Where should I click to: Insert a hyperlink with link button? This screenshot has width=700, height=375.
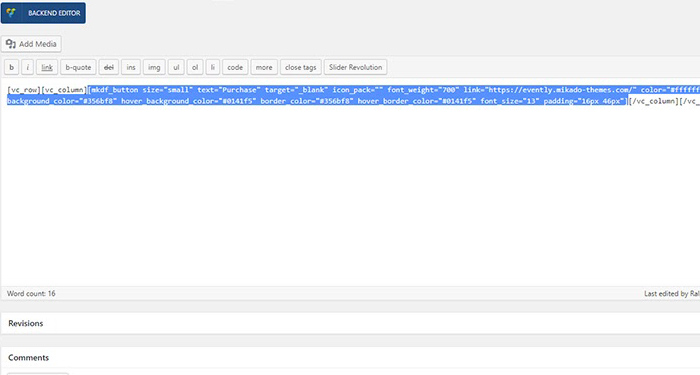(47, 67)
